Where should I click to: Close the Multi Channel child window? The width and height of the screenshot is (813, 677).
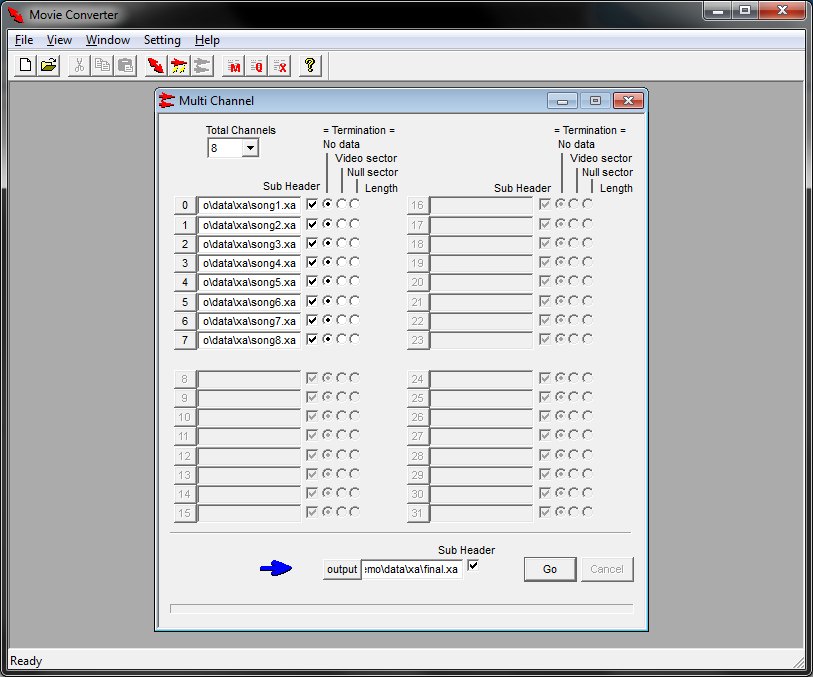pos(628,101)
